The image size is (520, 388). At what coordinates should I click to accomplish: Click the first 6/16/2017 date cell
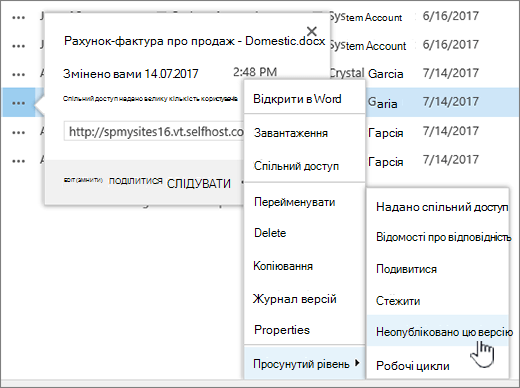pyautogui.click(x=450, y=16)
